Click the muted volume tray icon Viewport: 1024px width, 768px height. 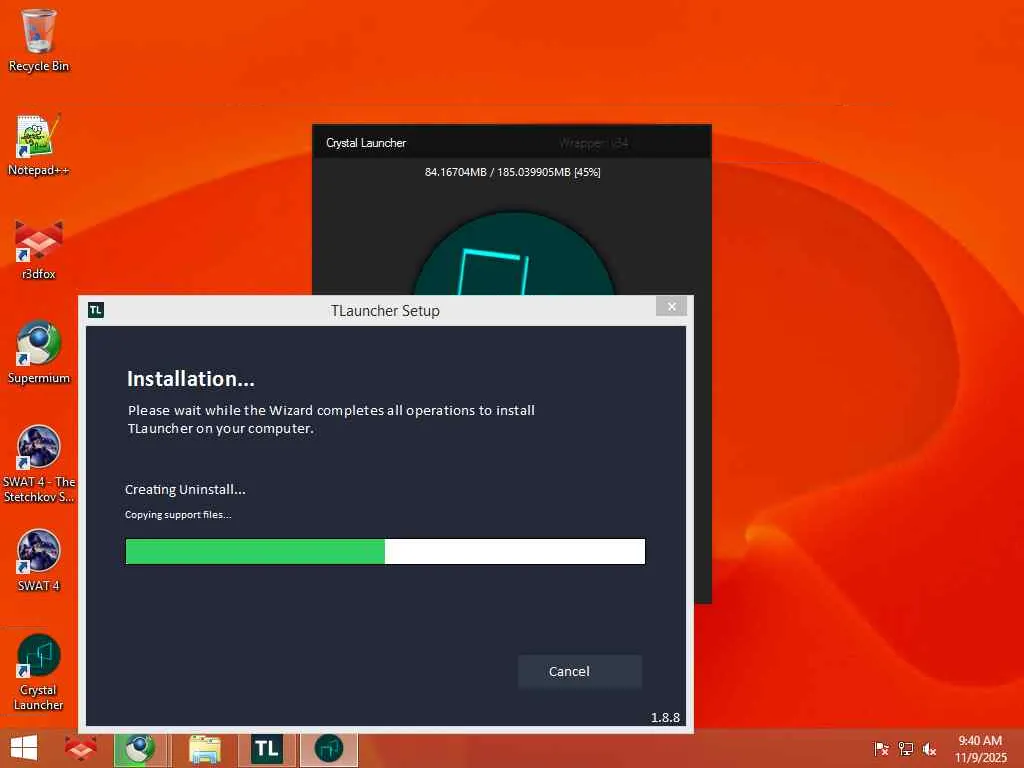[x=929, y=749]
